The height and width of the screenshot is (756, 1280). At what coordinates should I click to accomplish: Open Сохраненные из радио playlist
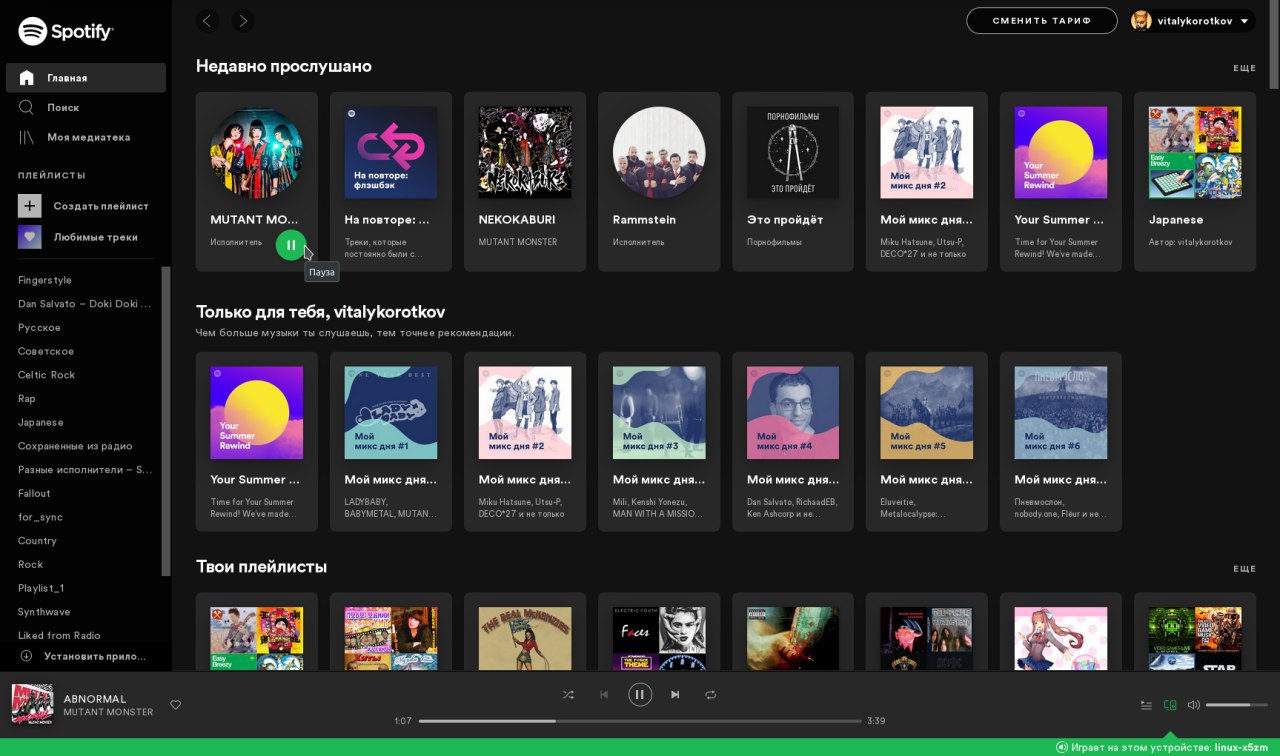coord(75,446)
